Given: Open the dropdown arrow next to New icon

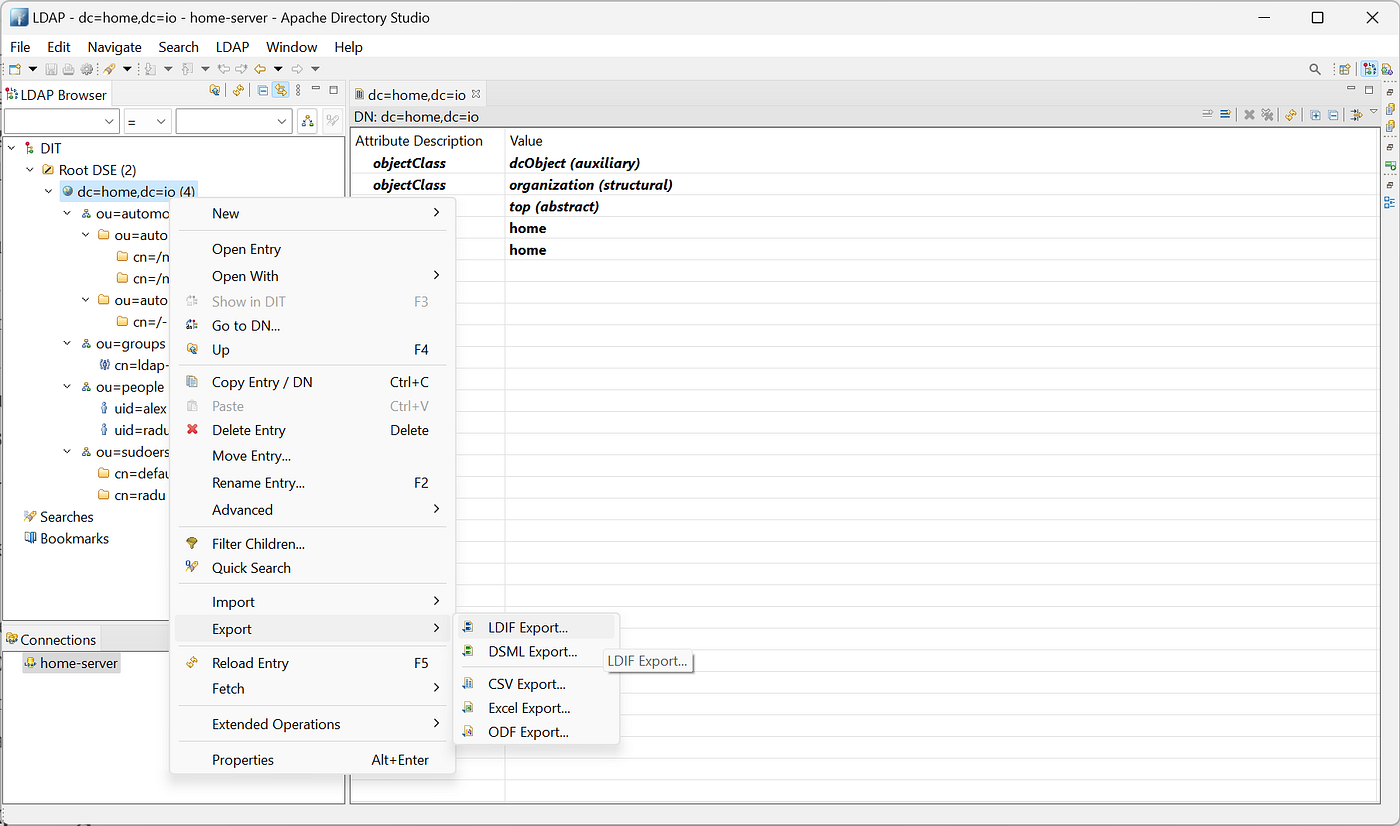Looking at the screenshot, I should click(x=33, y=69).
